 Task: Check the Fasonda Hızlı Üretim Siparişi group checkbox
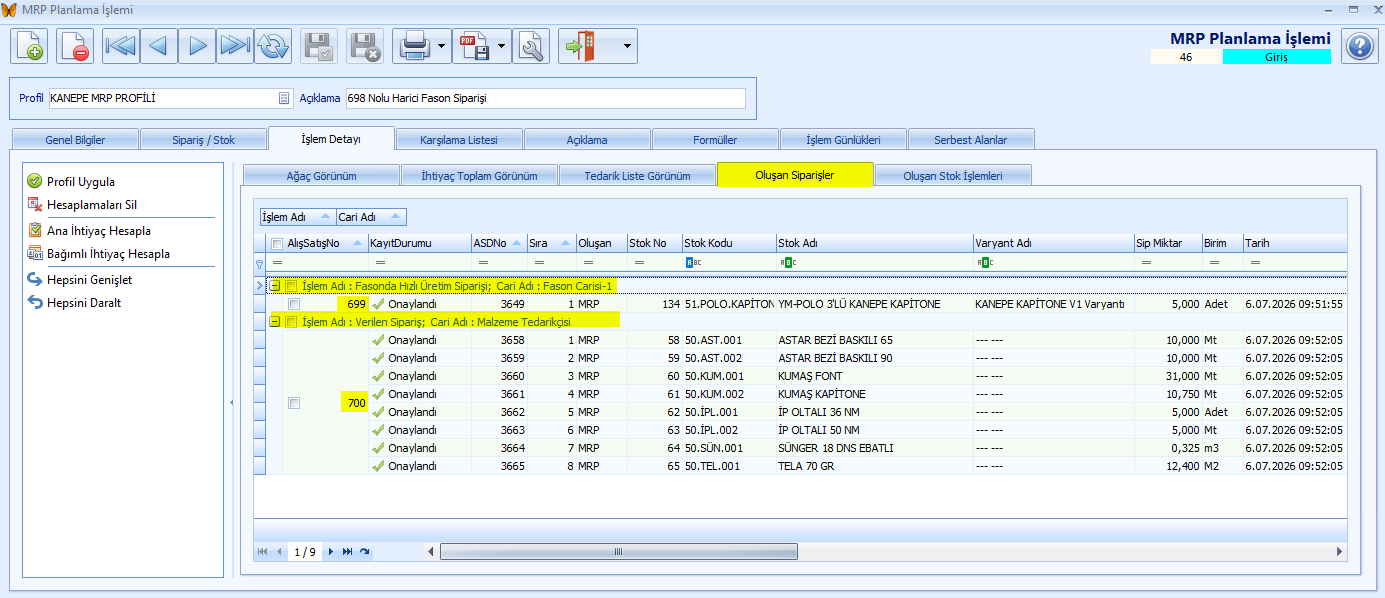(291, 286)
